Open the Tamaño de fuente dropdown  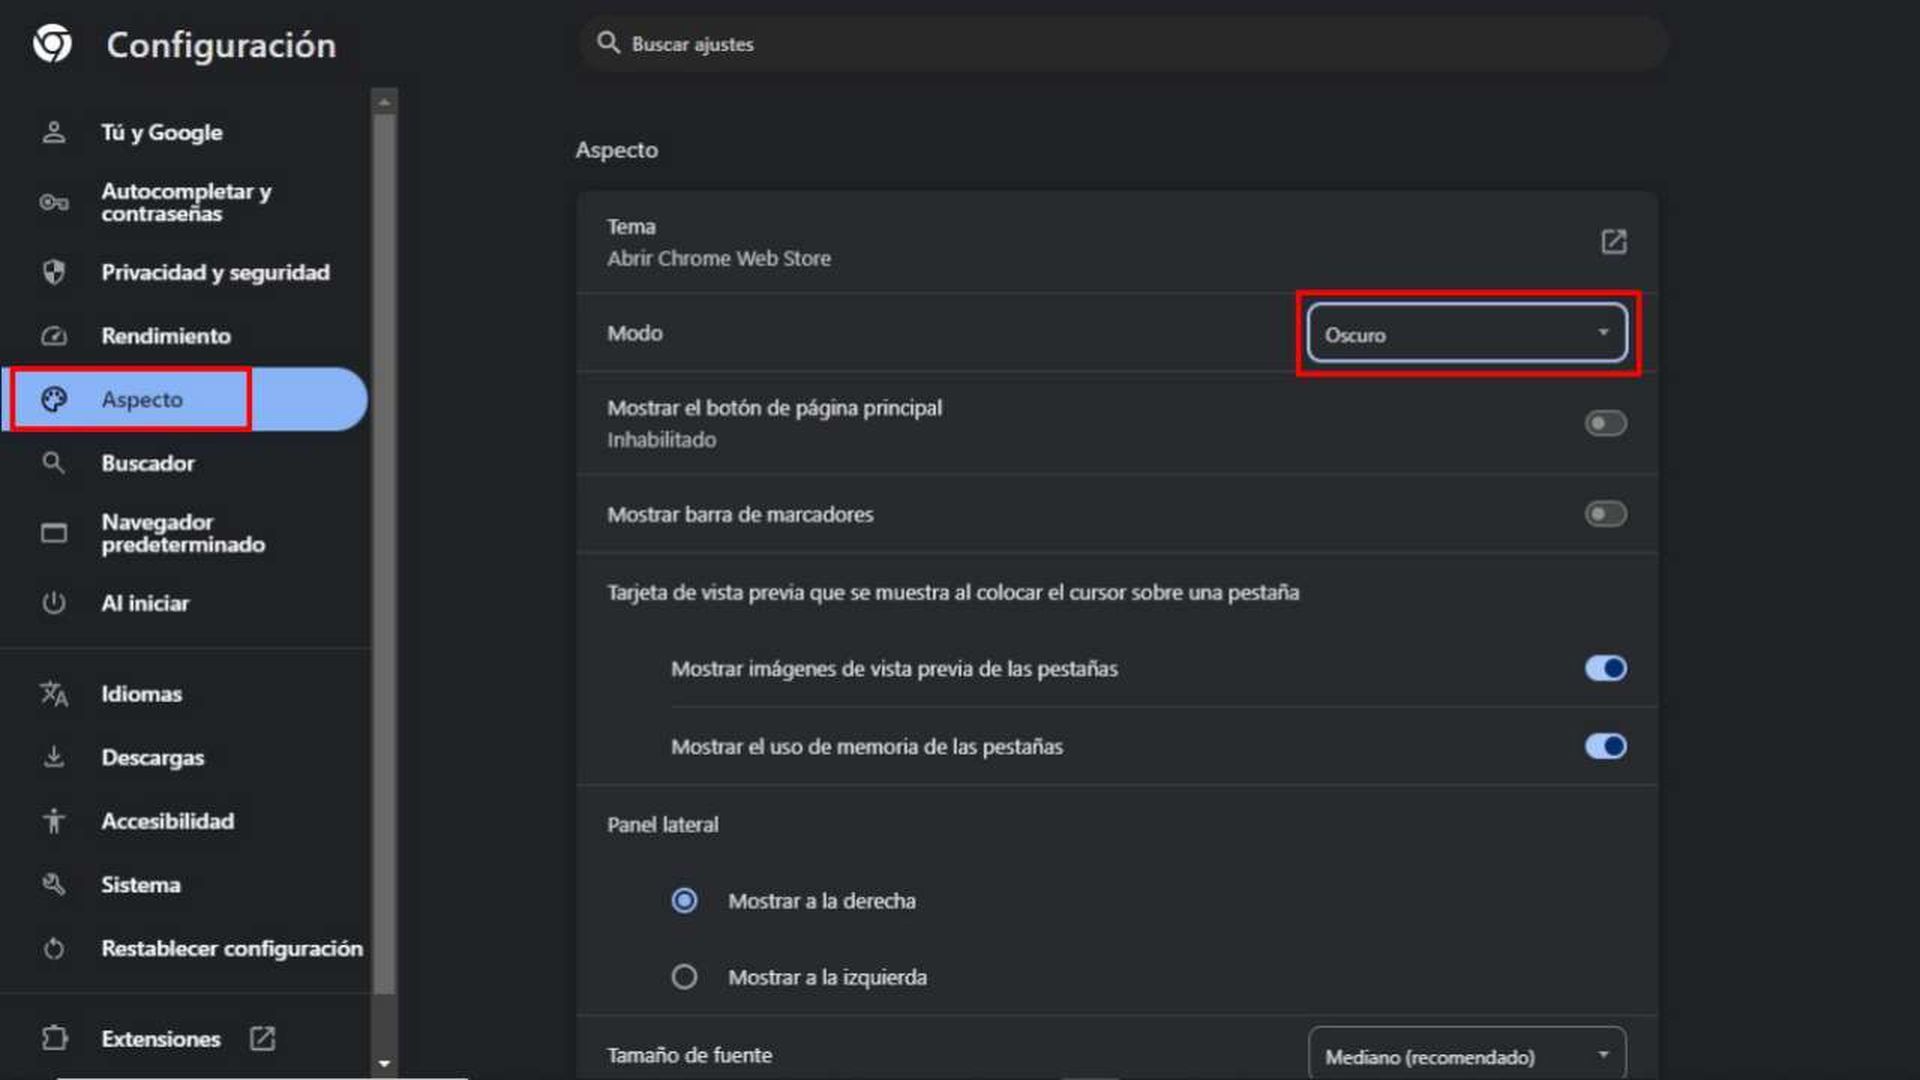tap(1465, 1055)
